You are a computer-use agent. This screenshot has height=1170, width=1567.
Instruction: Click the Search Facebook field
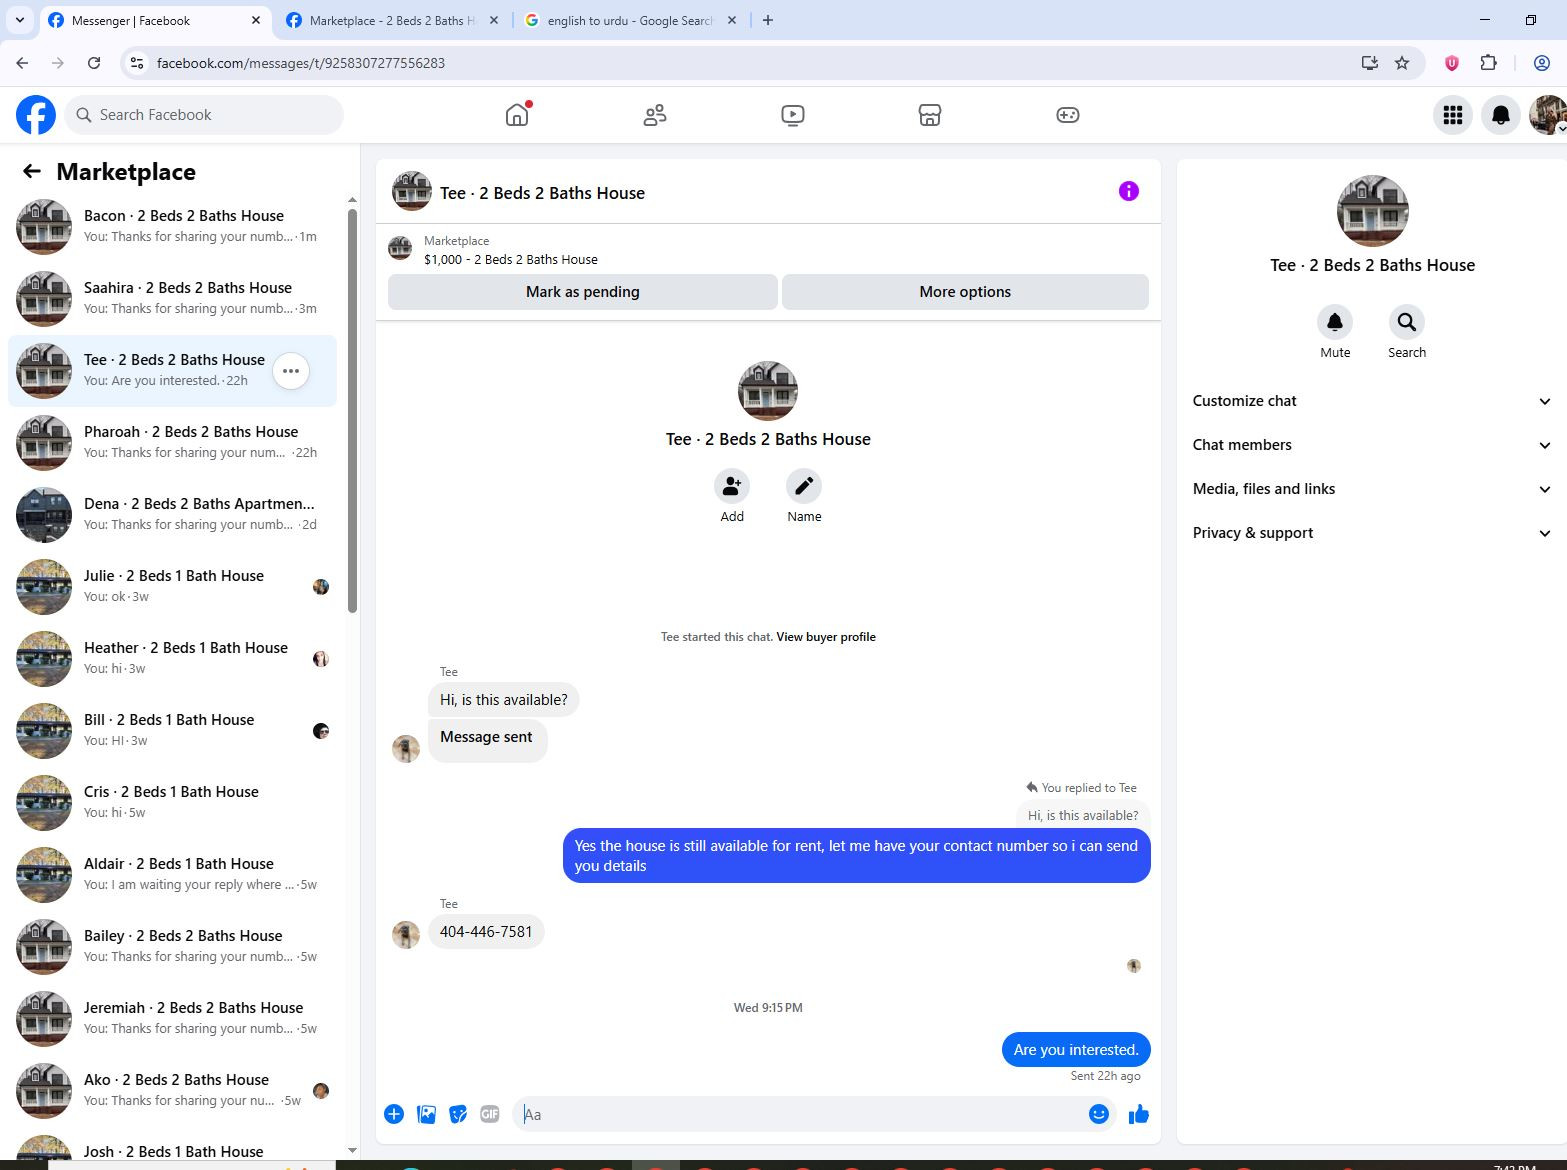(x=204, y=115)
